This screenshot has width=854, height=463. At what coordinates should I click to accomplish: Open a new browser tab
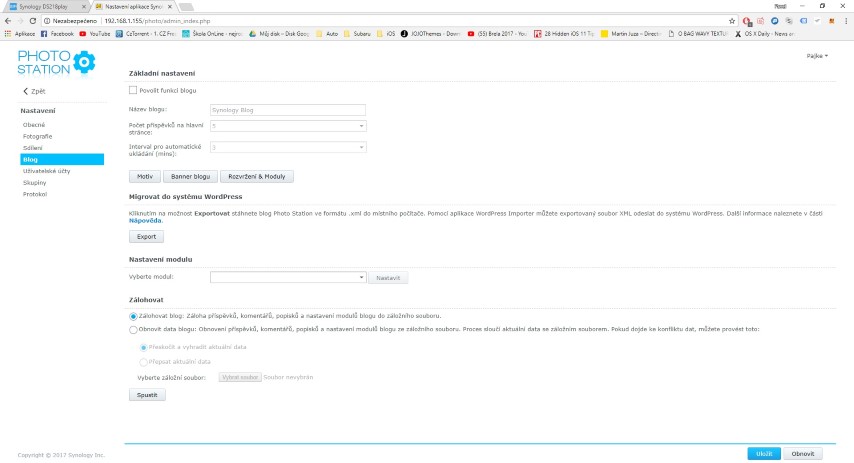tap(186, 7)
